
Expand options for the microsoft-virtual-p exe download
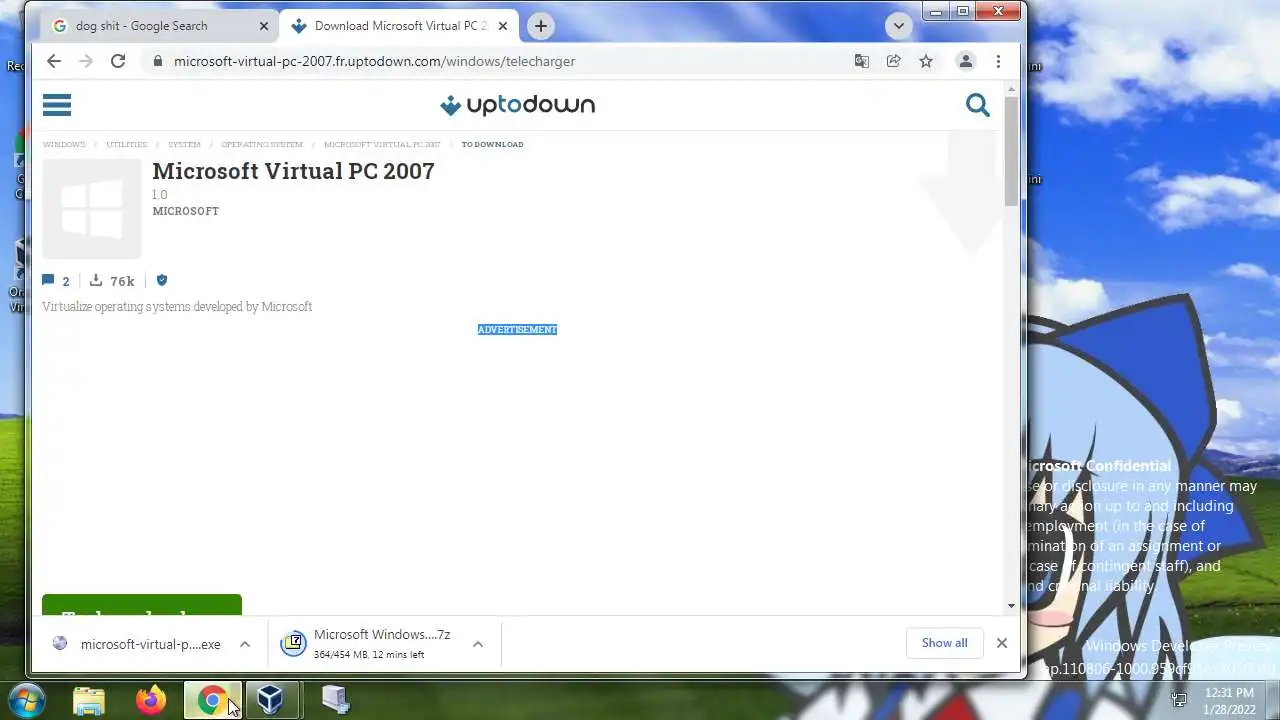[245, 644]
